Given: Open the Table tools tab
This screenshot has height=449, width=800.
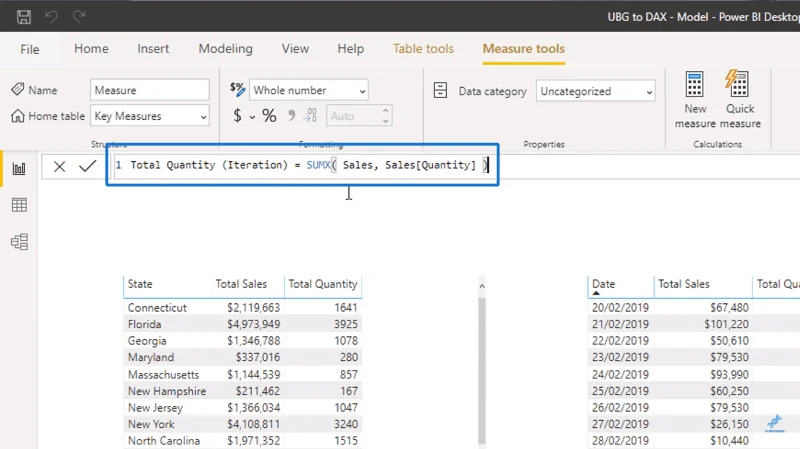Looking at the screenshot, I should (x=423, y=48).
